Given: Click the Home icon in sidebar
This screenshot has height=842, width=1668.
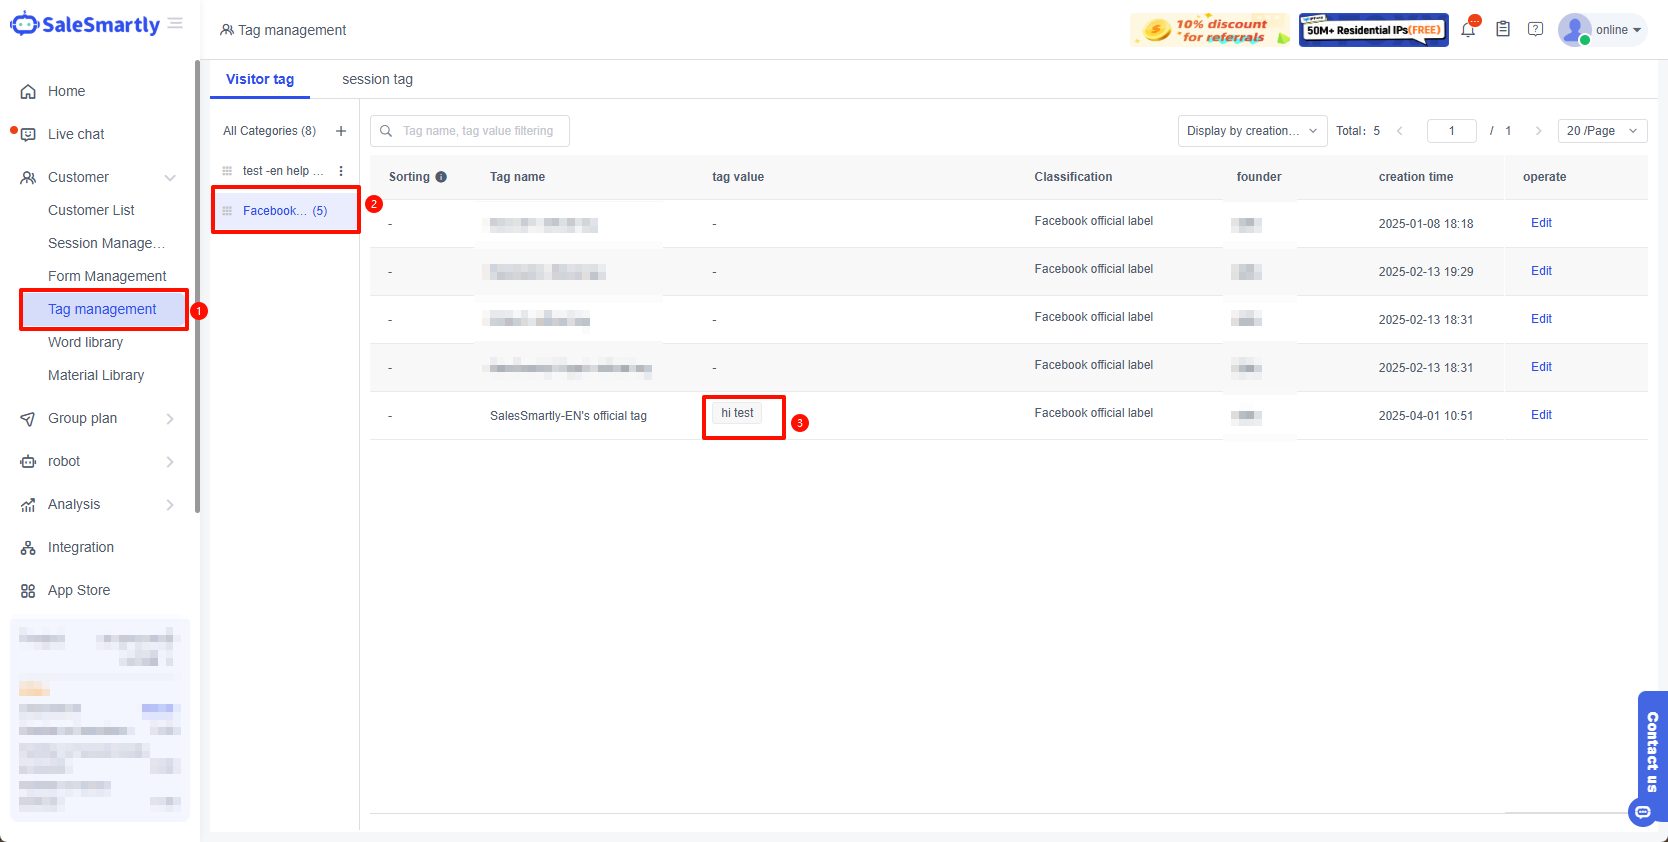Looking at the screenshot, I should (x=28, y=92).
